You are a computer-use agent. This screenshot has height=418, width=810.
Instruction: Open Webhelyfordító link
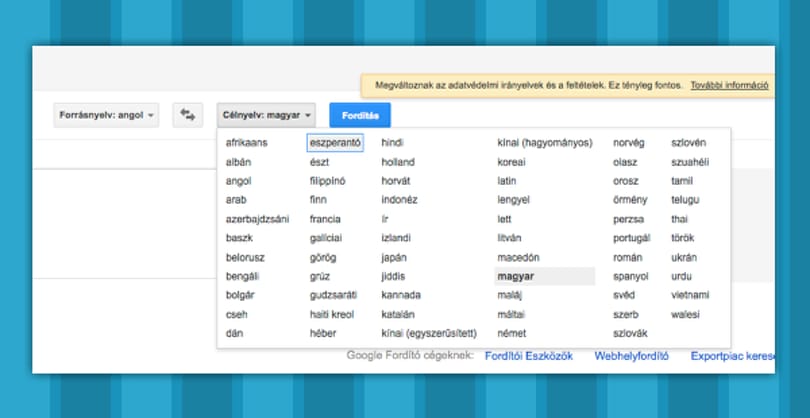(x=631, y=356)
